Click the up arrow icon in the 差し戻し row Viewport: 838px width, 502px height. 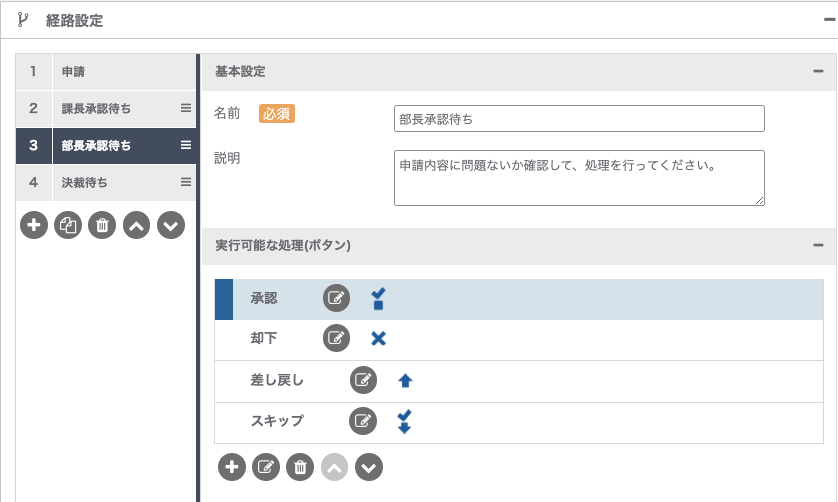(405, 380)
